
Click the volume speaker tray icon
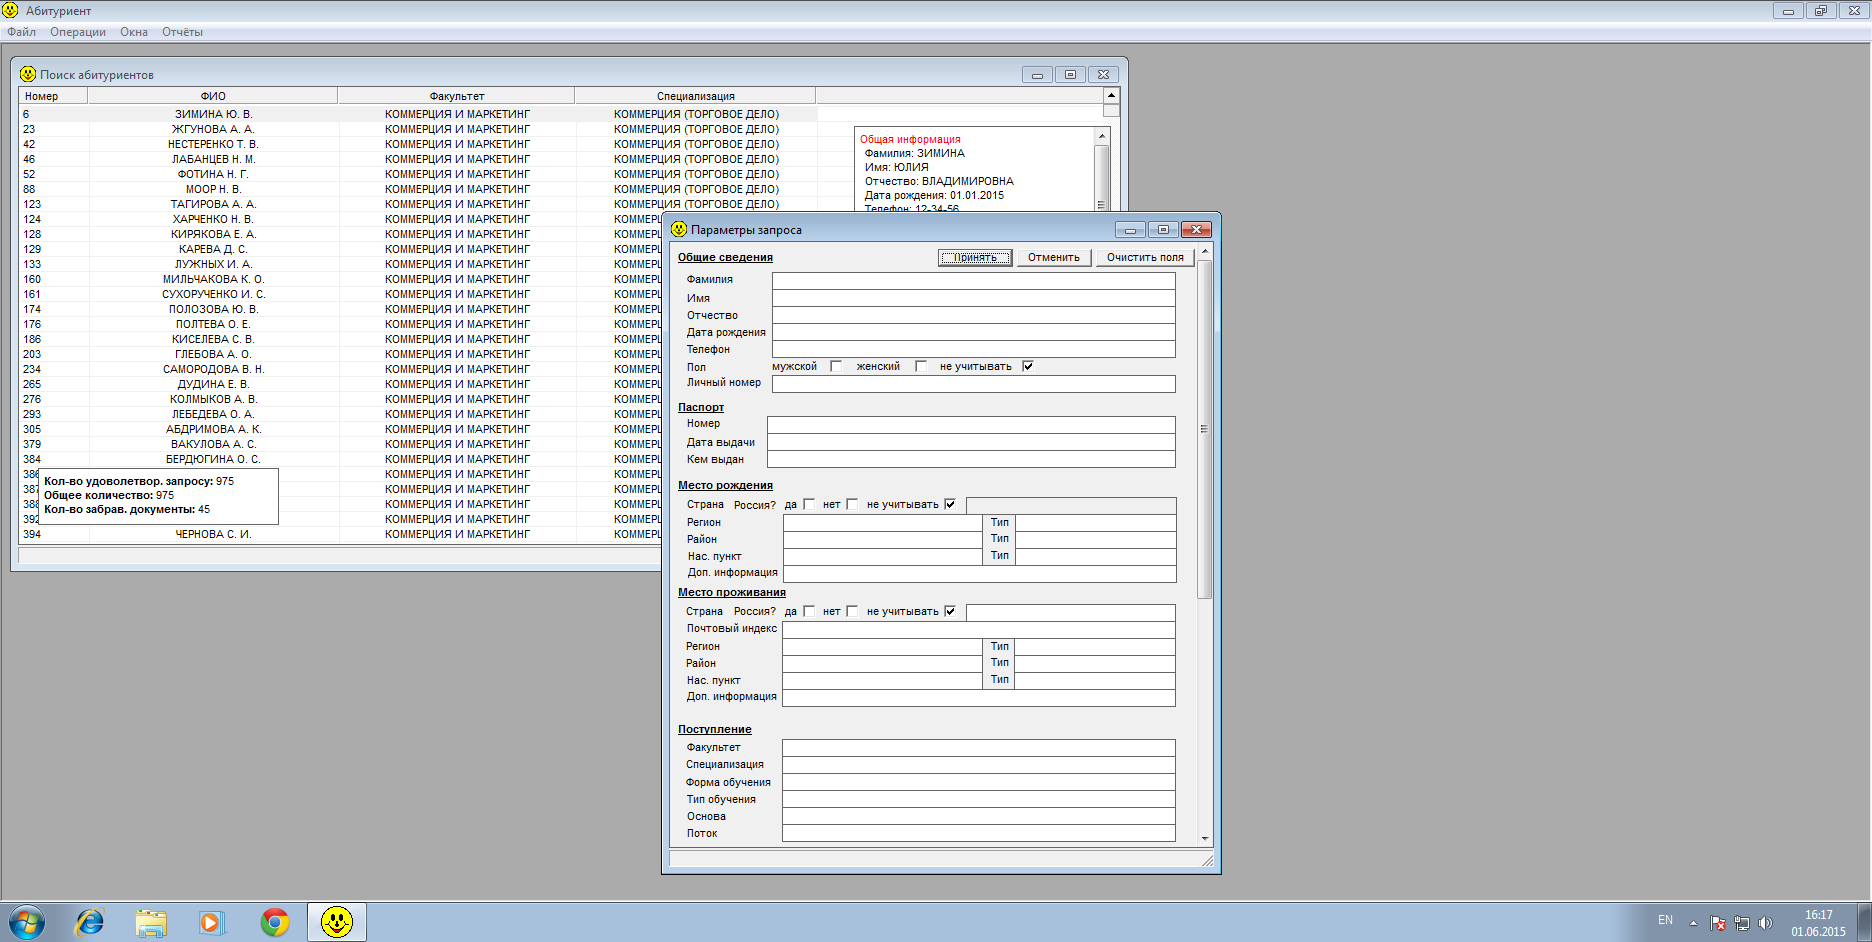coord(1765,922)
